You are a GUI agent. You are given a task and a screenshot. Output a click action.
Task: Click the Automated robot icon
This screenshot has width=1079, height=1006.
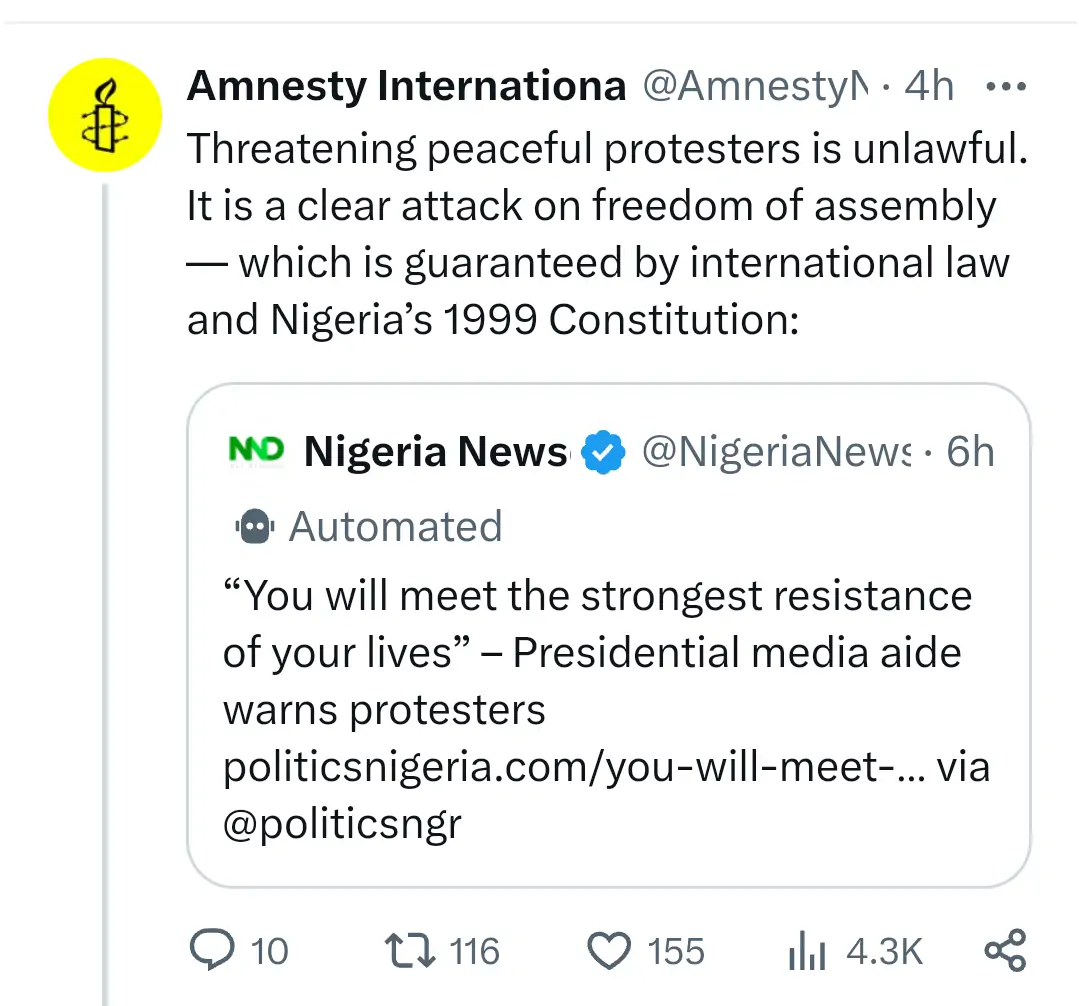(255, 526)
